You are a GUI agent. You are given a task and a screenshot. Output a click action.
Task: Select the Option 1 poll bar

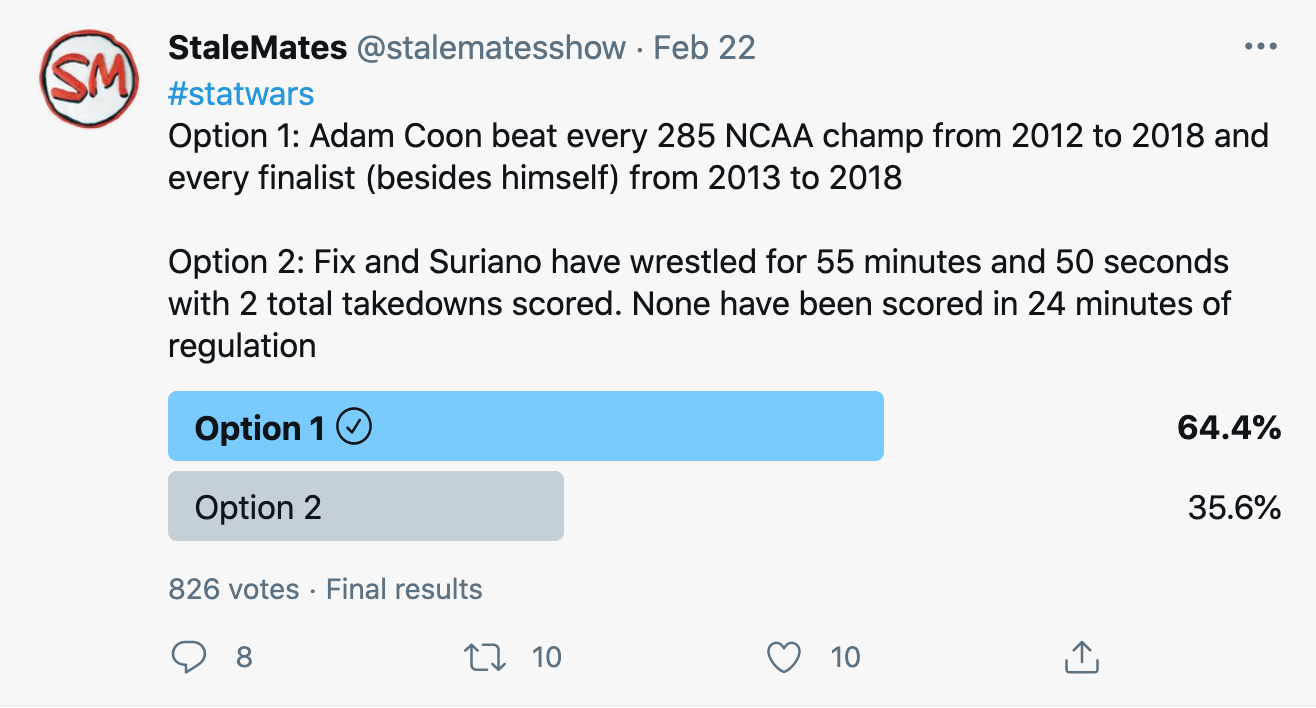pos(525,426)
